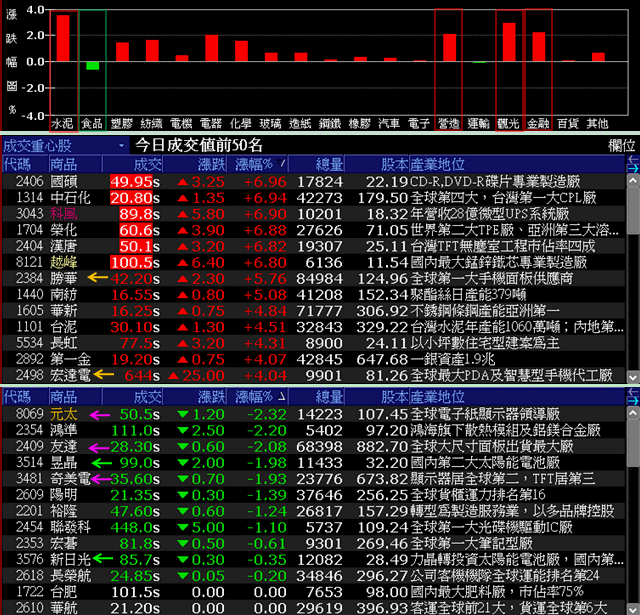This screenshot has height=615, width=640.
Task: Select stock row 1101 台泥
Action: click(313, 326)
